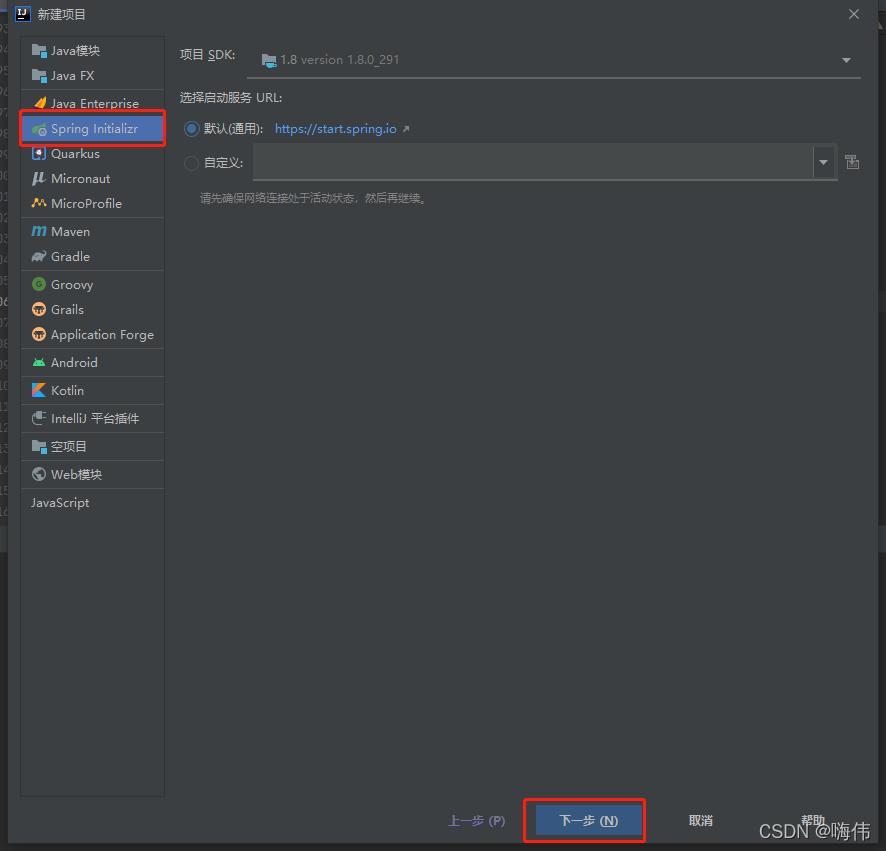Click the Groovy green circle icon
886x851 pixels.
pos(39,284)
